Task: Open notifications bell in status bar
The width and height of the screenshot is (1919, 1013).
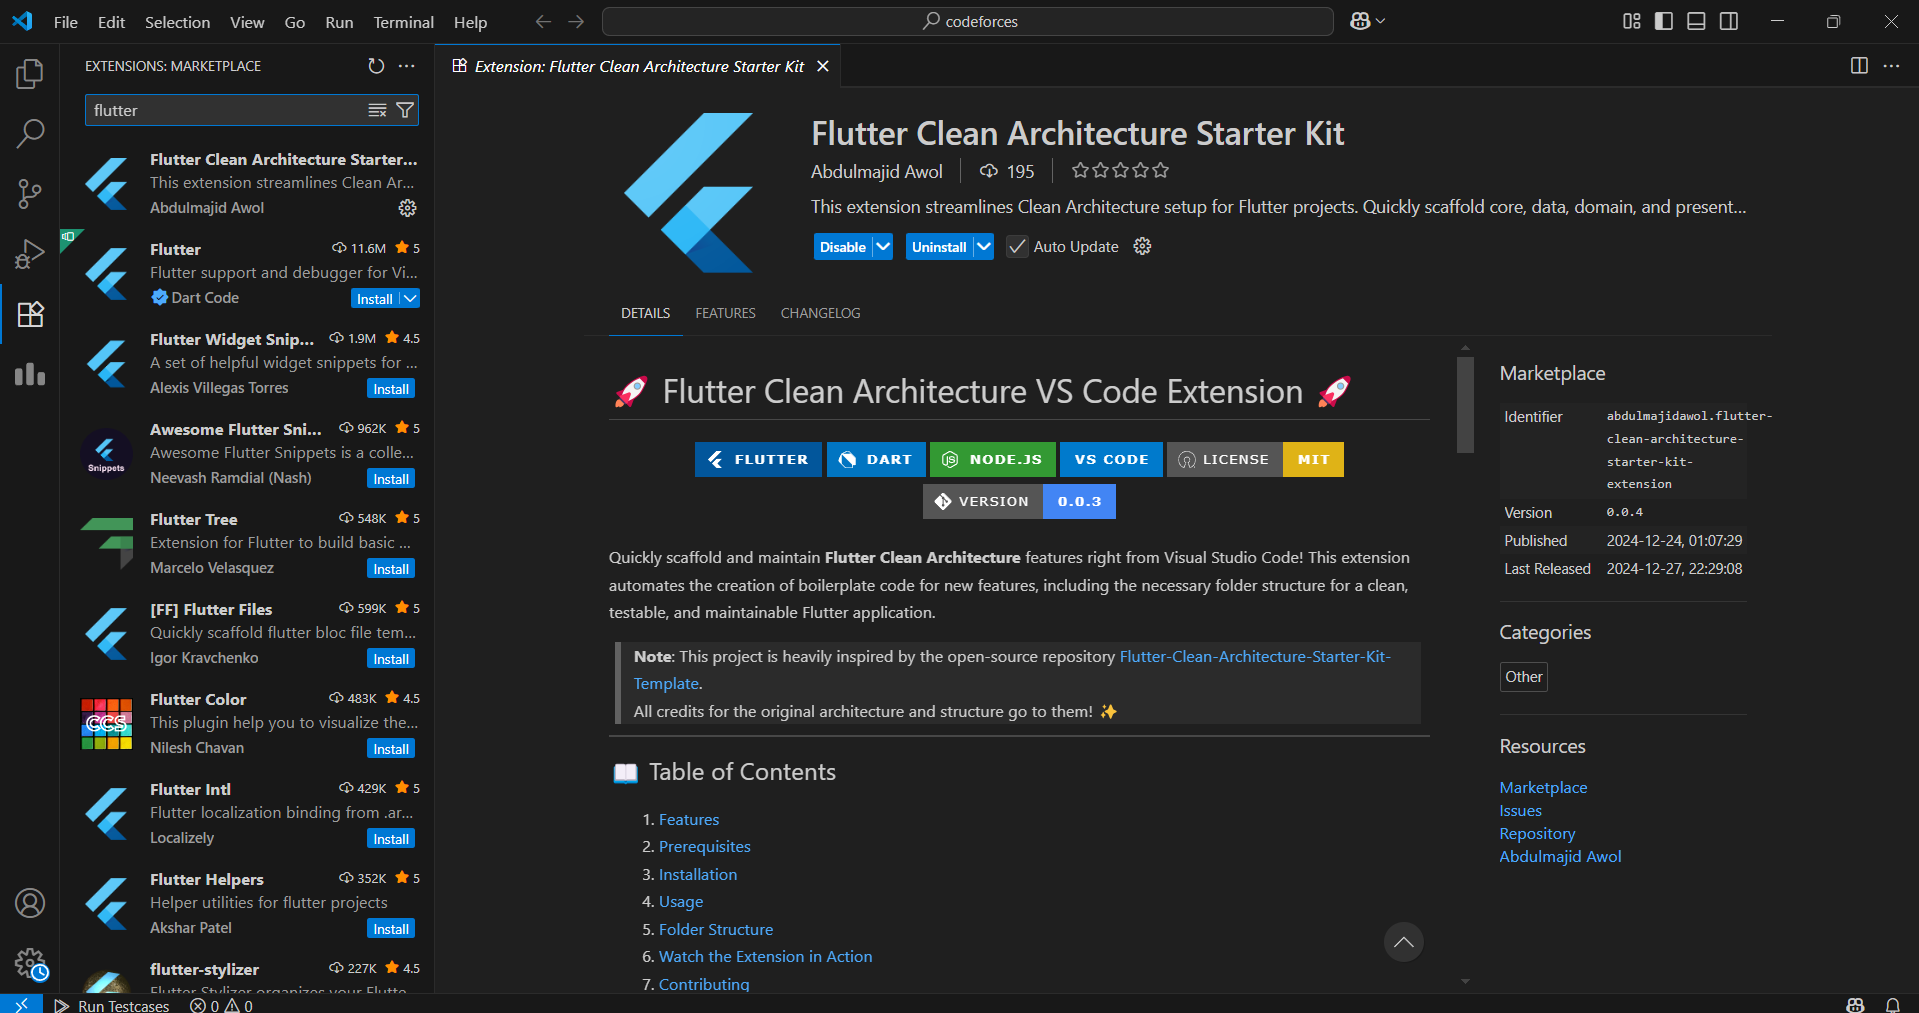Action: point(1893,1005)
